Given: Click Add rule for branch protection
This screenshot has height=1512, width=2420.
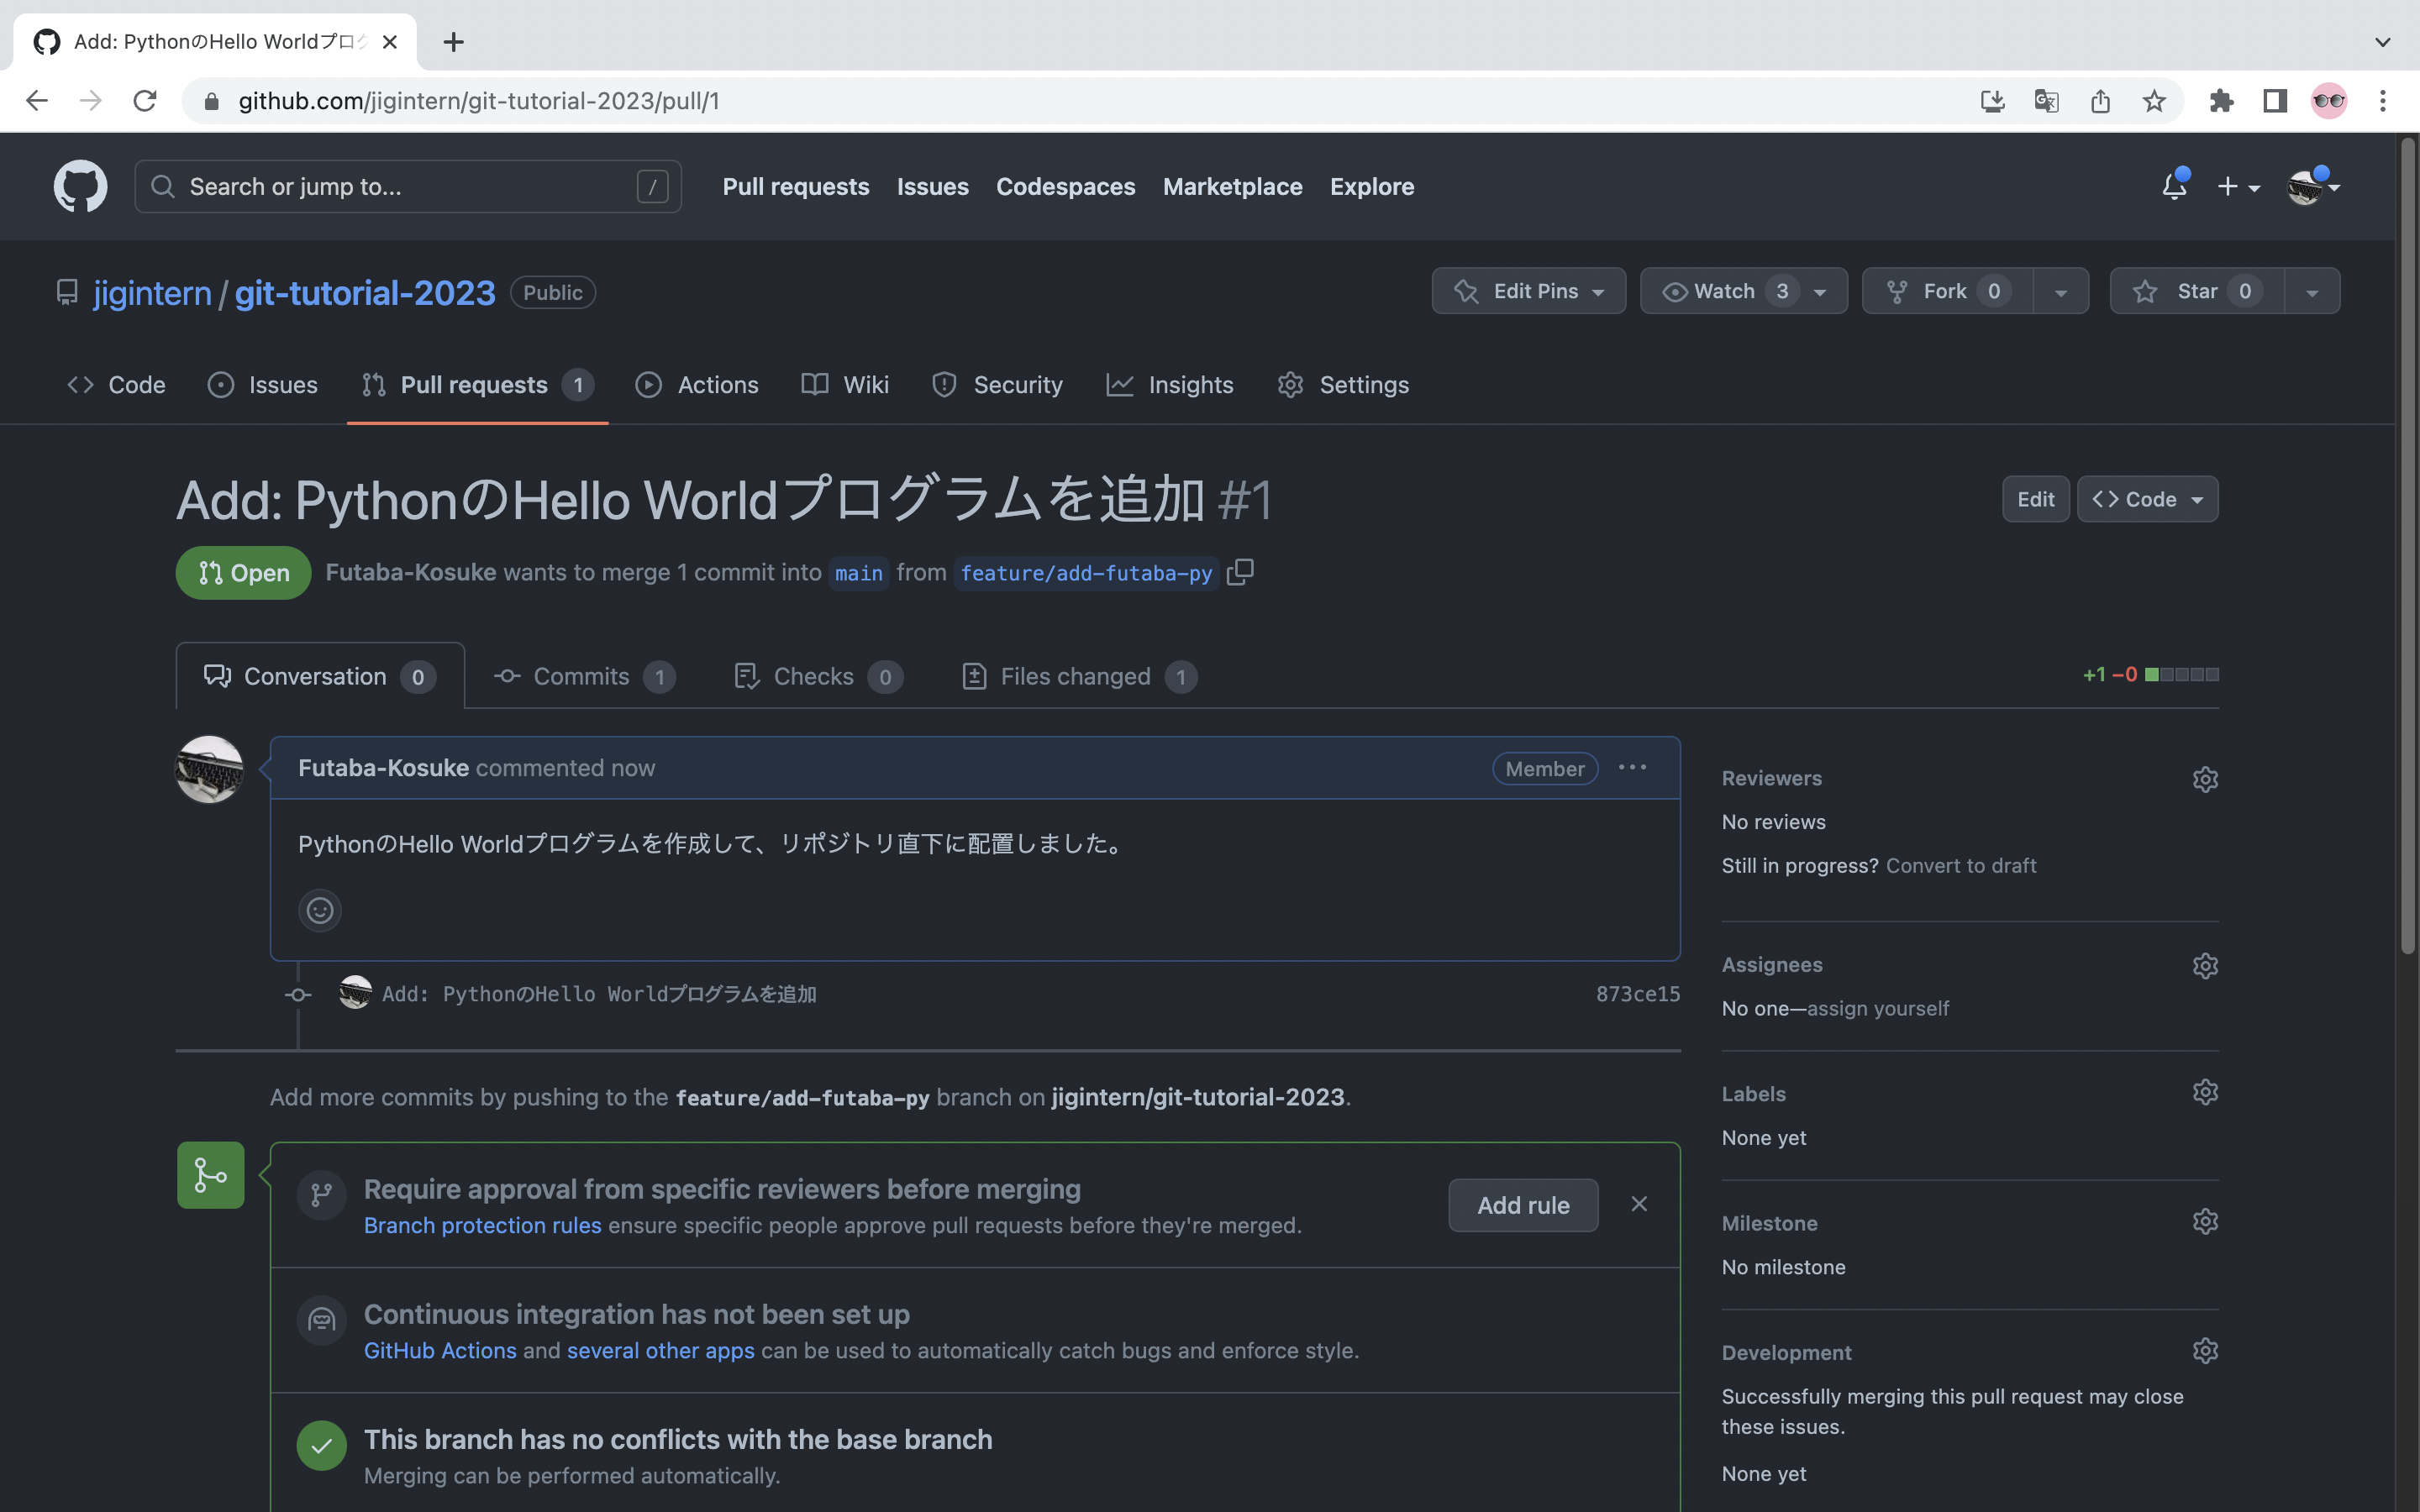Looking at the screenshot, I should pos(1523,1204).
